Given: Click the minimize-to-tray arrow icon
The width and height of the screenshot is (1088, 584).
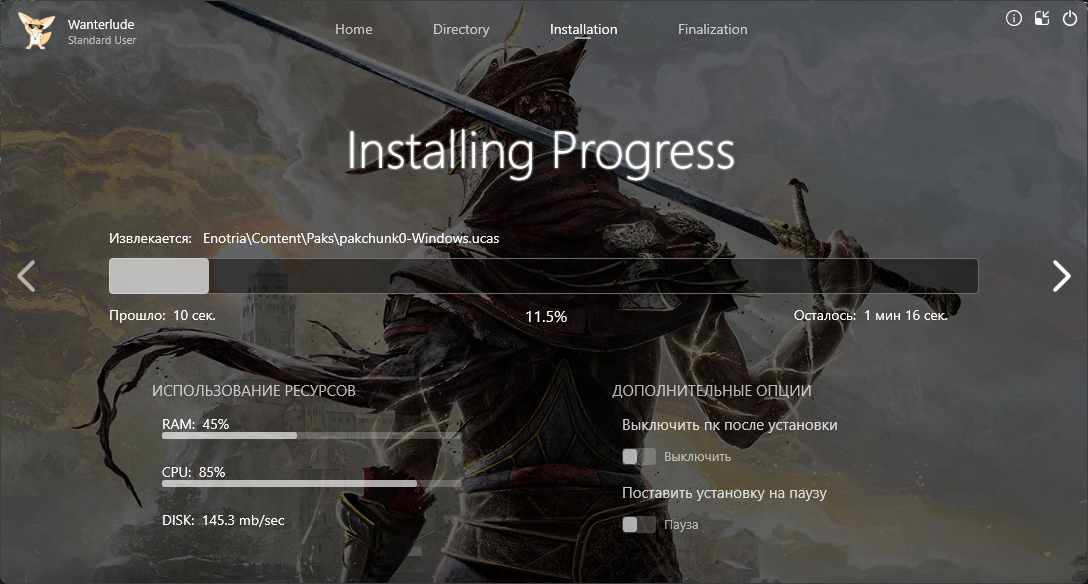Looking at the screenshot, I should 1042,18.
